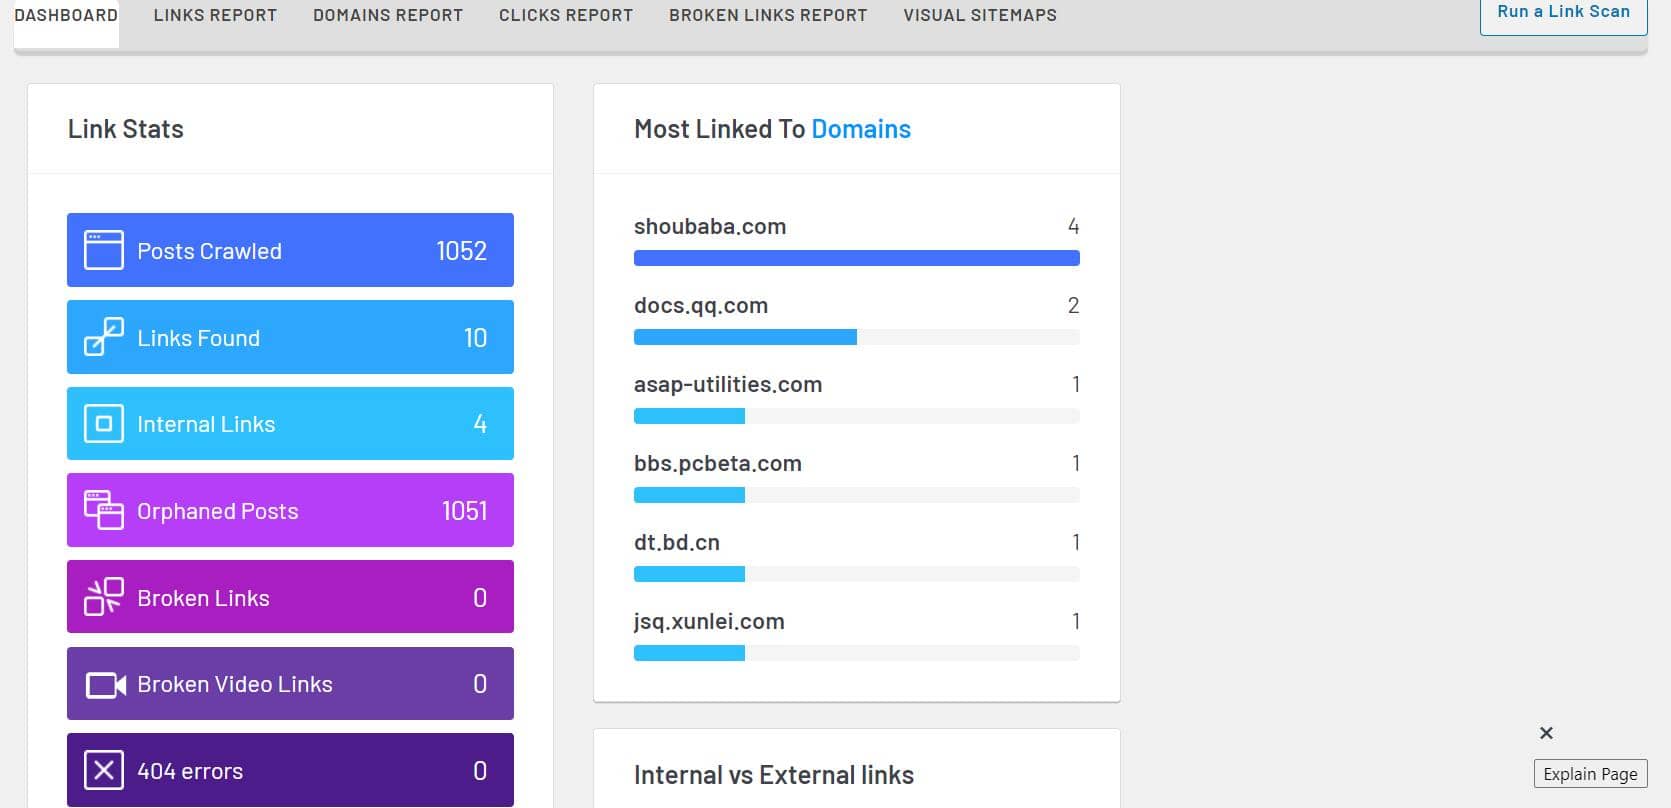Click the 'docs.qq.com' domain name
The height and width of the screenshot is (808, 1671).
point(701,305)
